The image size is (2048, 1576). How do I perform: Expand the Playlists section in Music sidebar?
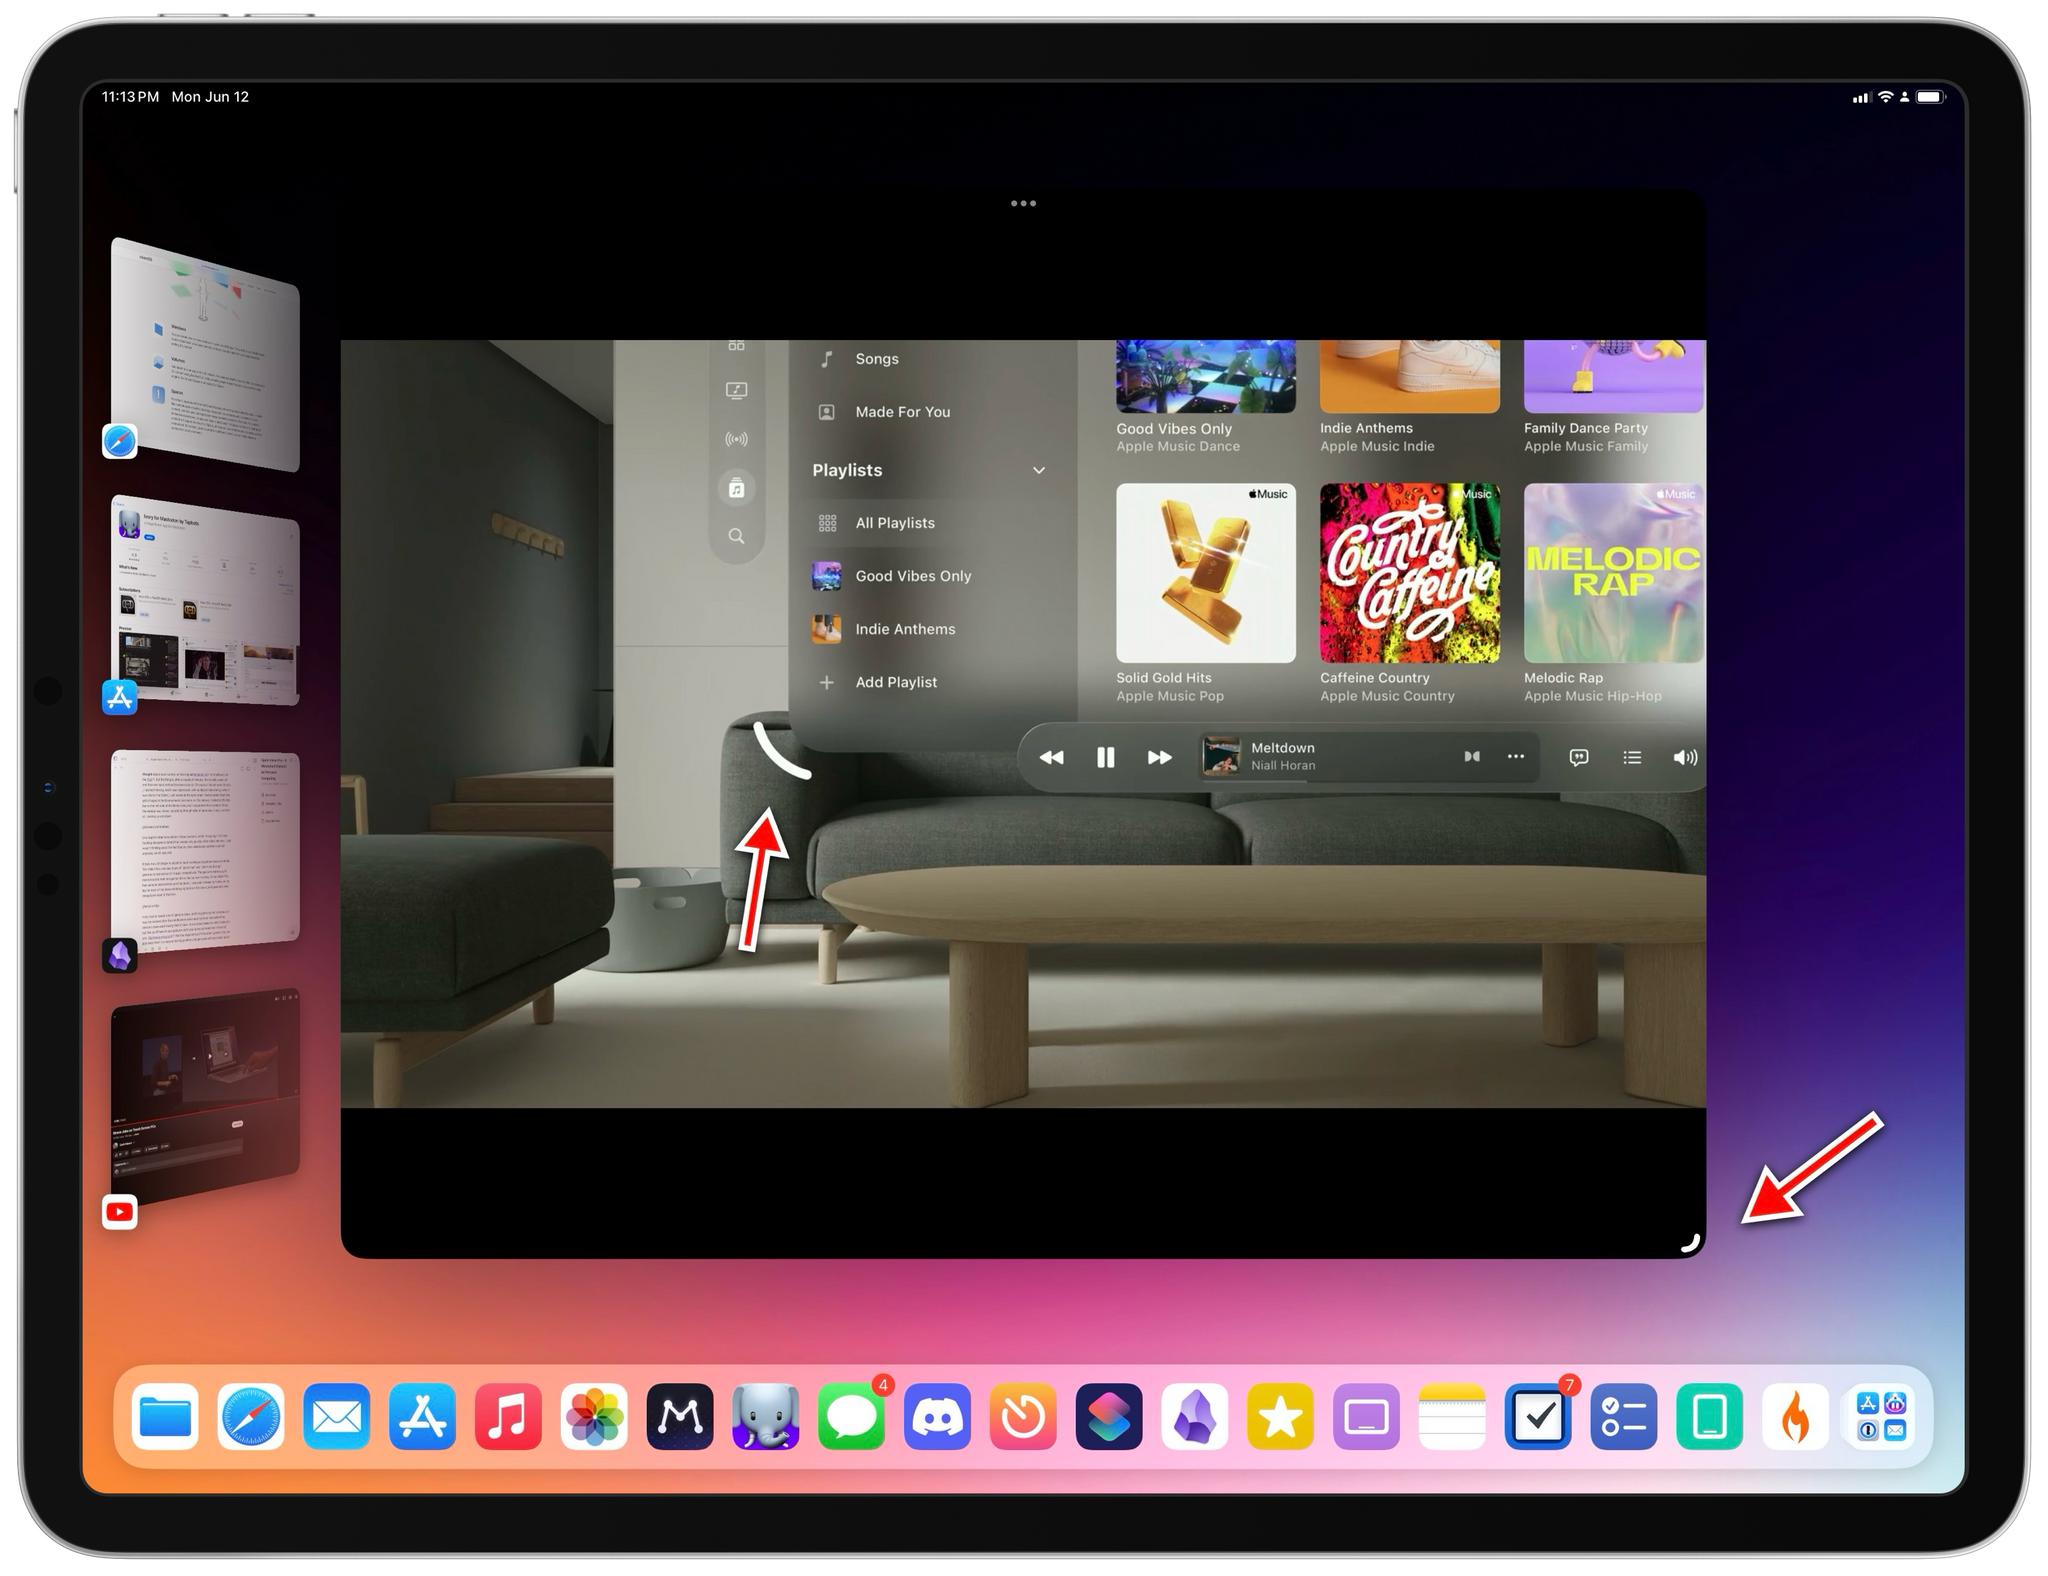pyautogui.click(x=1038, y=470)
